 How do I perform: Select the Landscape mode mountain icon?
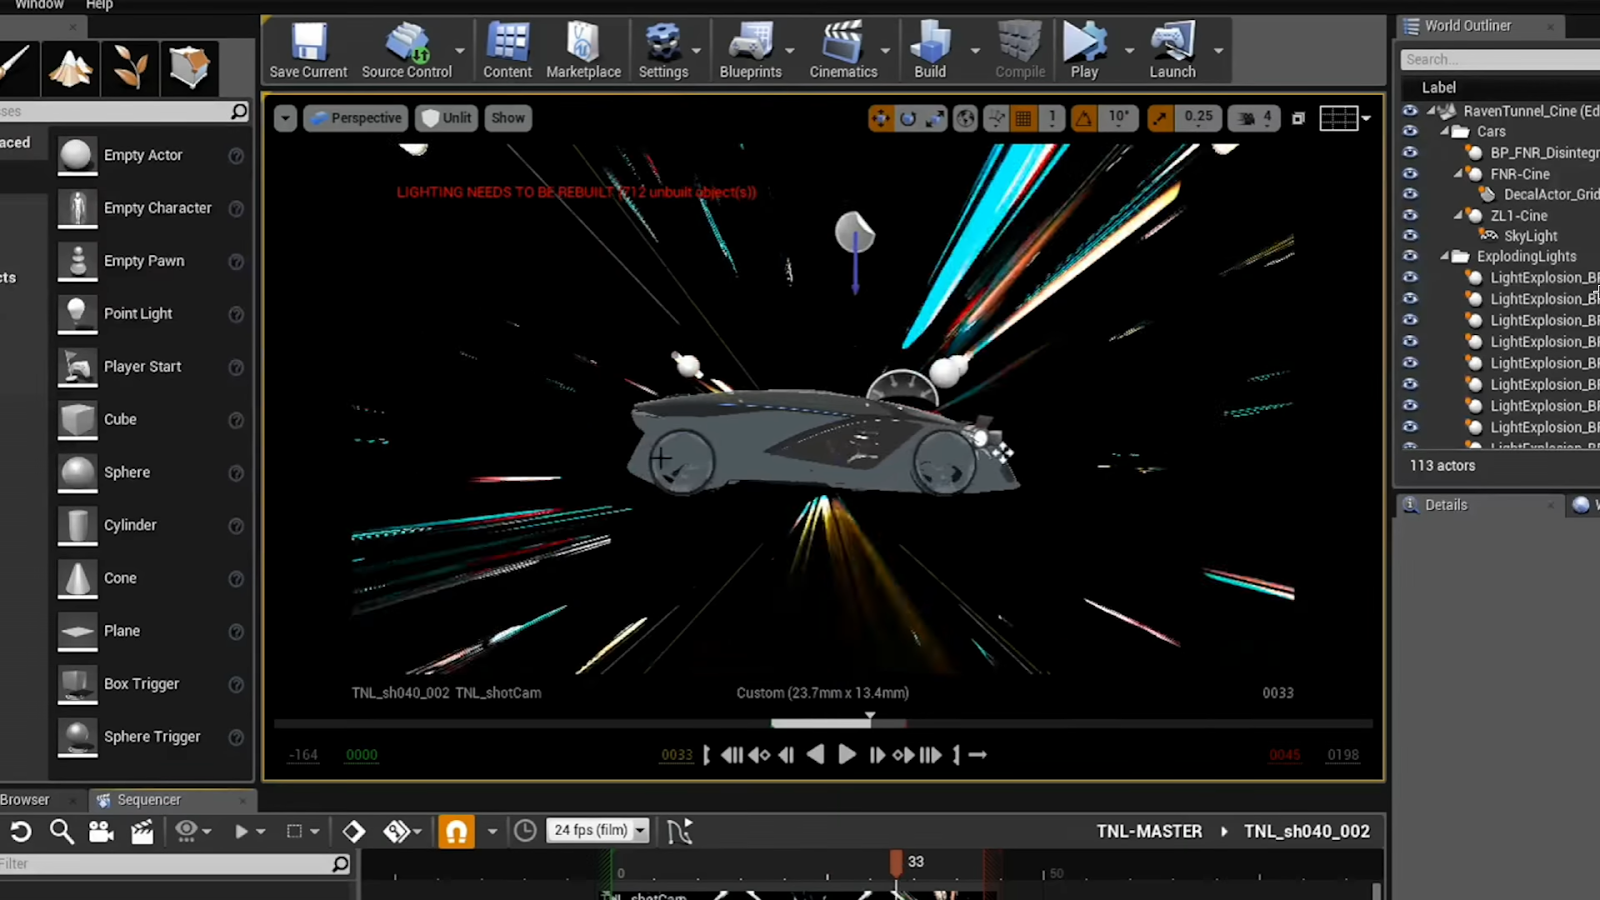[x=71, y=68]
